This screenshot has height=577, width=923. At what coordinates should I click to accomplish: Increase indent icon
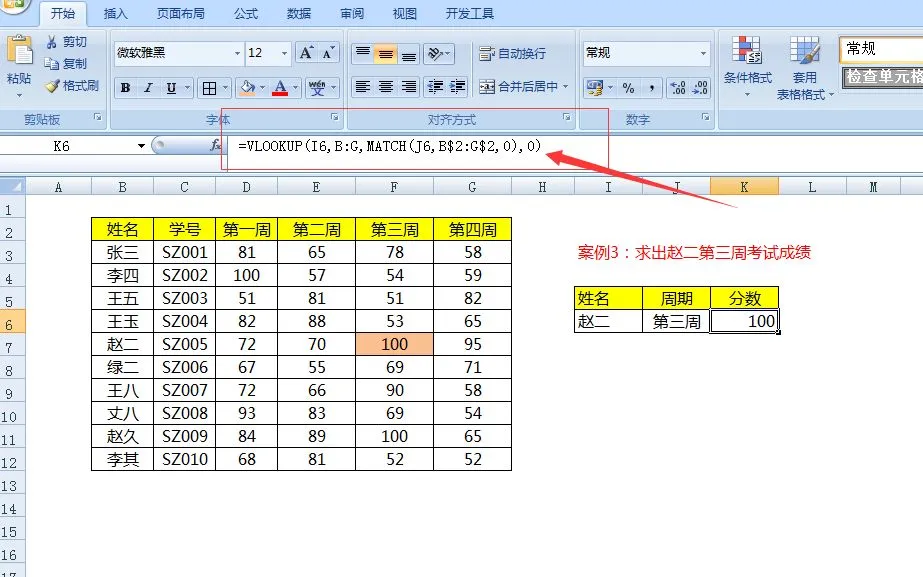457,87
